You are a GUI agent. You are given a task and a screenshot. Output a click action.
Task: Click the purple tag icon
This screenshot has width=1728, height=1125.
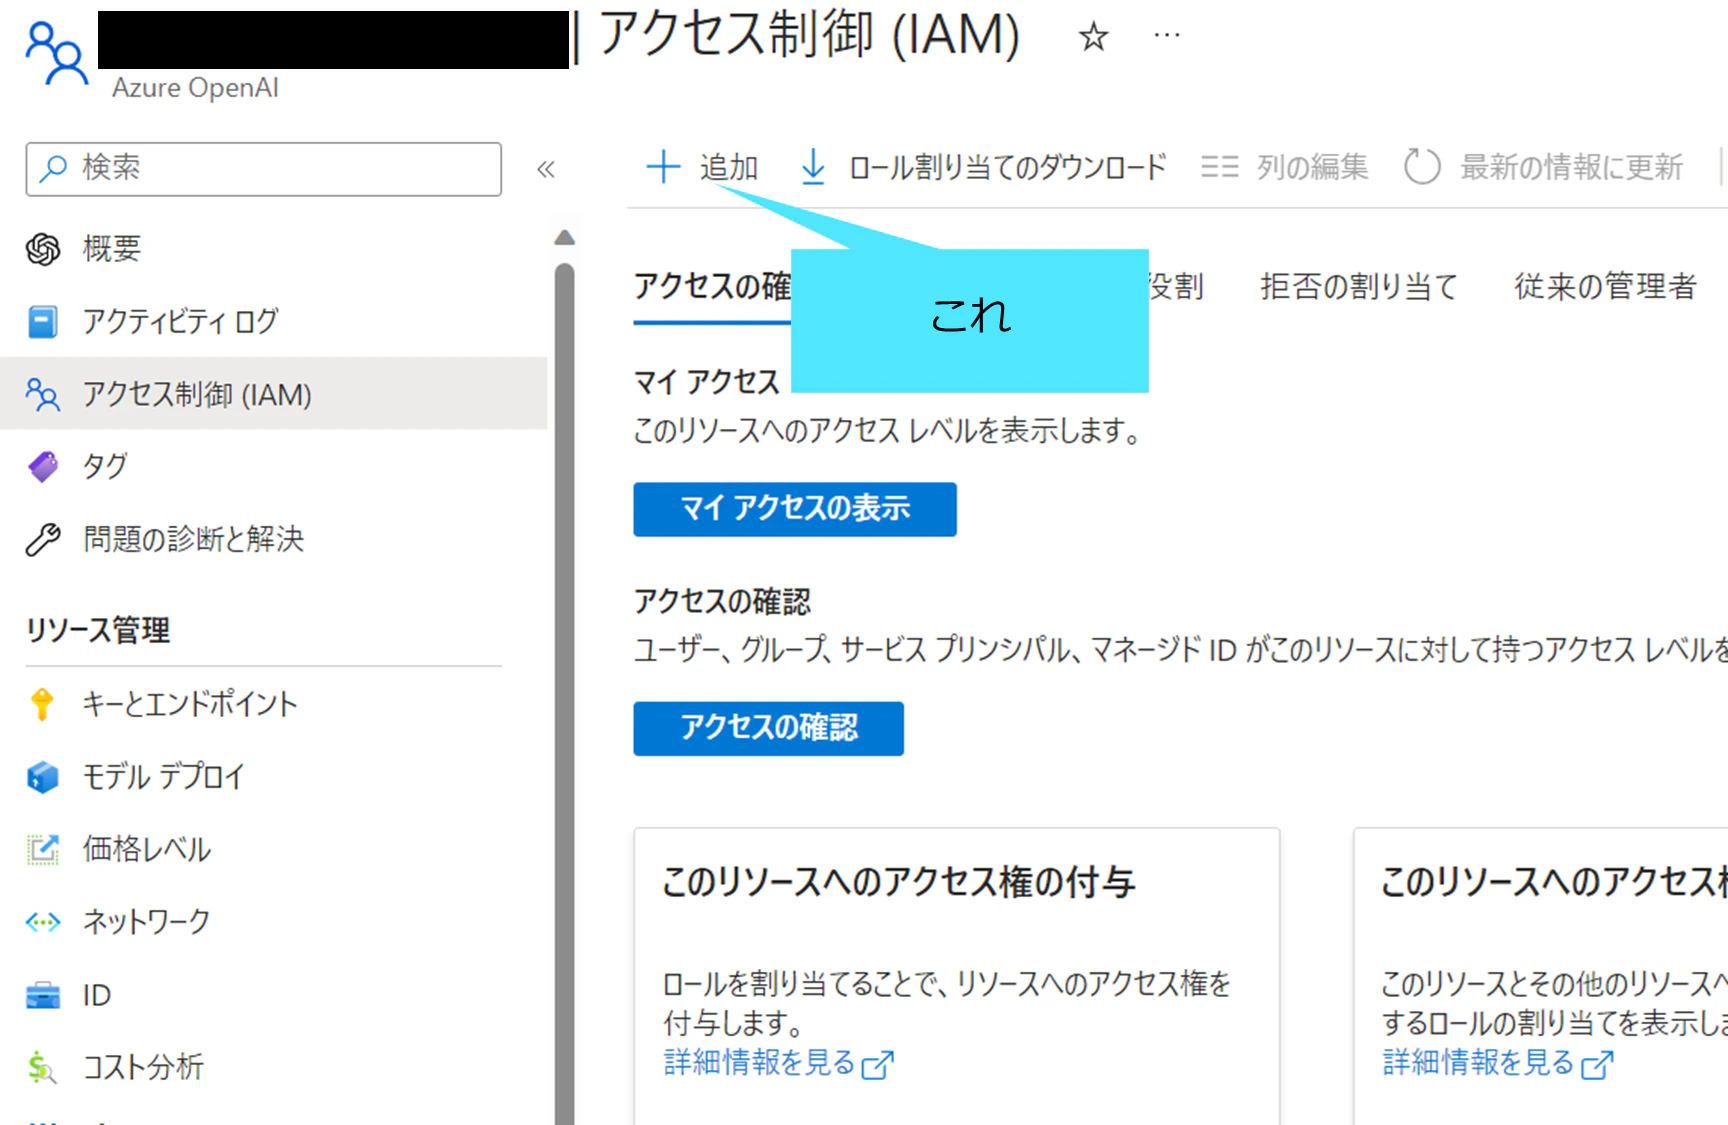pyautogui.click(x=43, y=467)
